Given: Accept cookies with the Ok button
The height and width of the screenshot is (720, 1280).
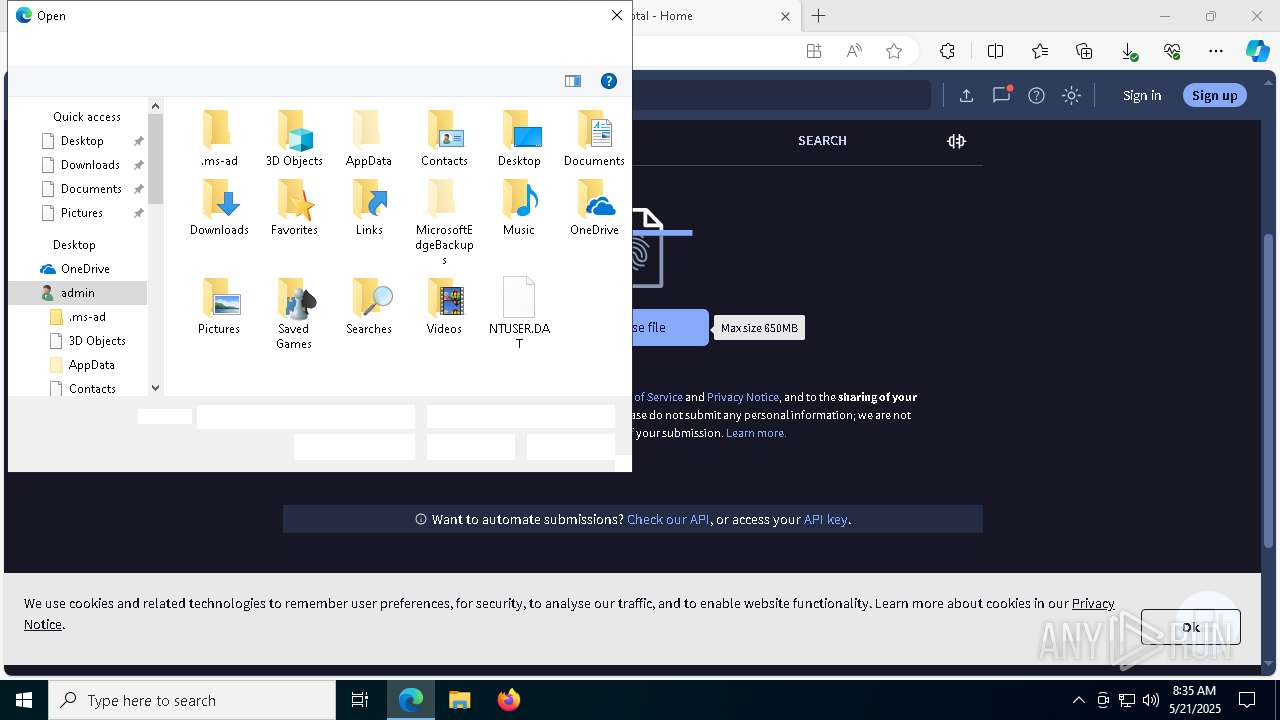Looking at the screenshot, I should tap(1190, 627).
